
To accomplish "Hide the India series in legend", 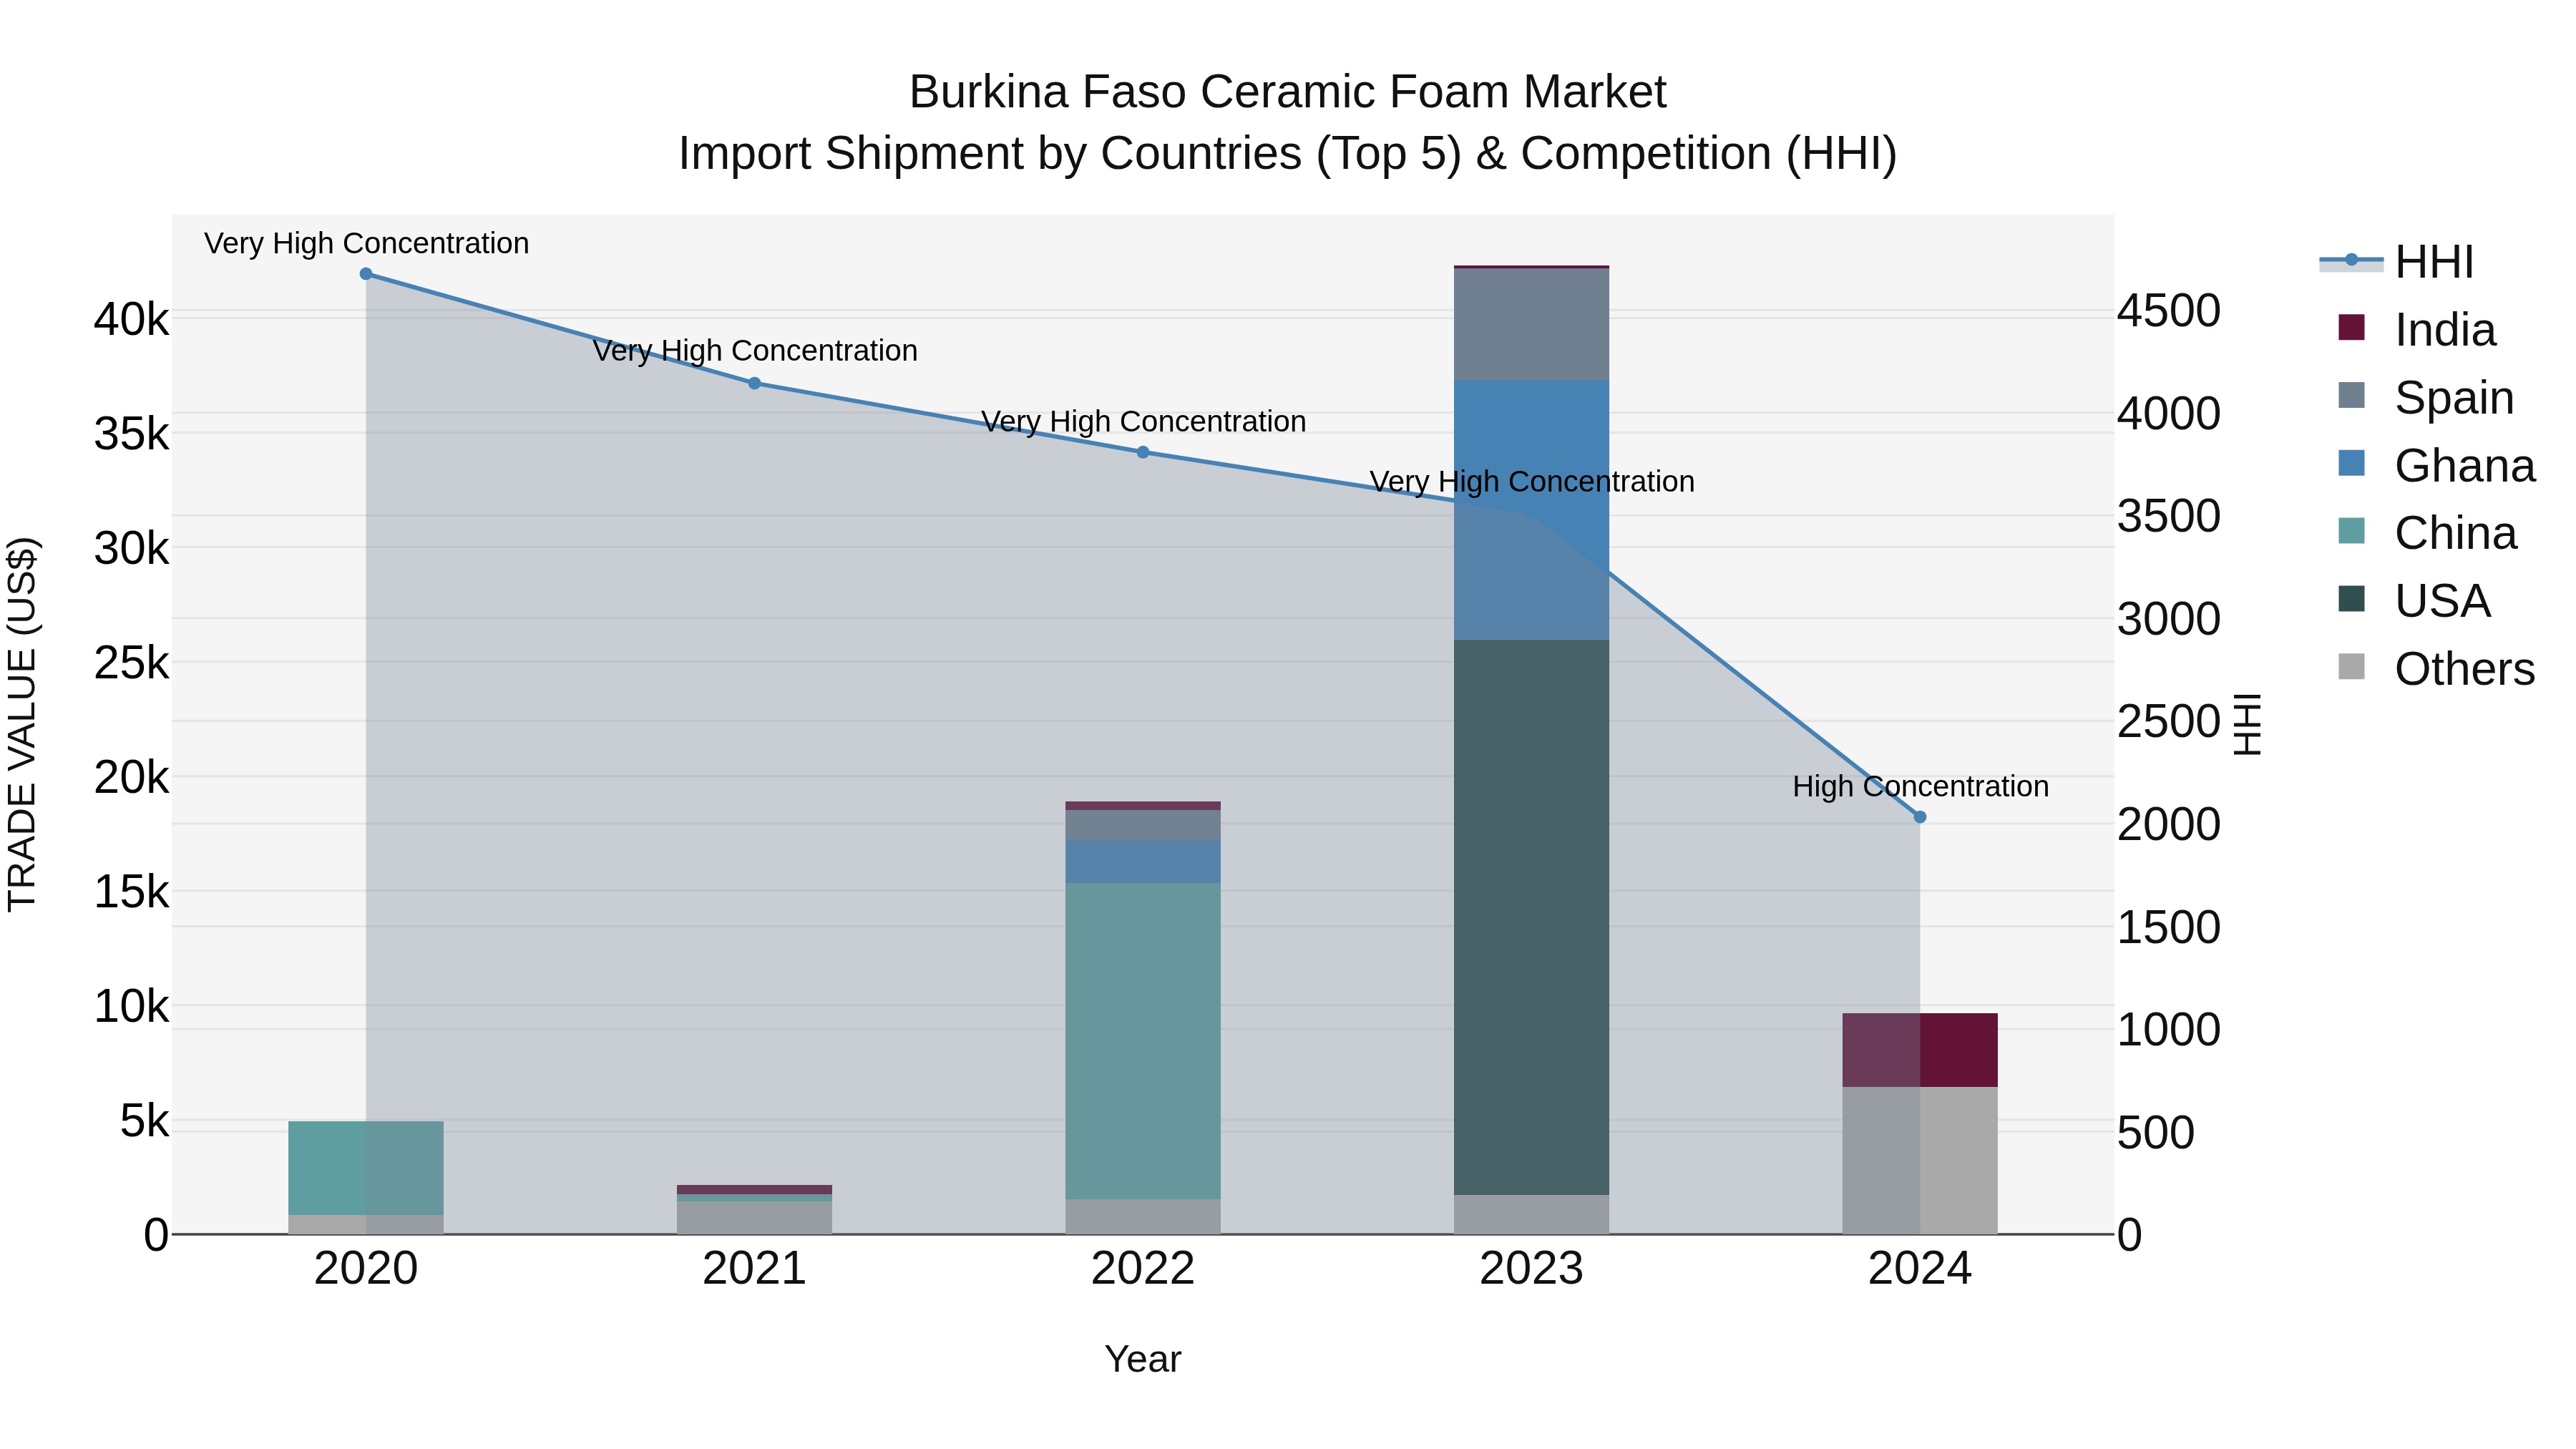I will click(x=2418, y=330).
